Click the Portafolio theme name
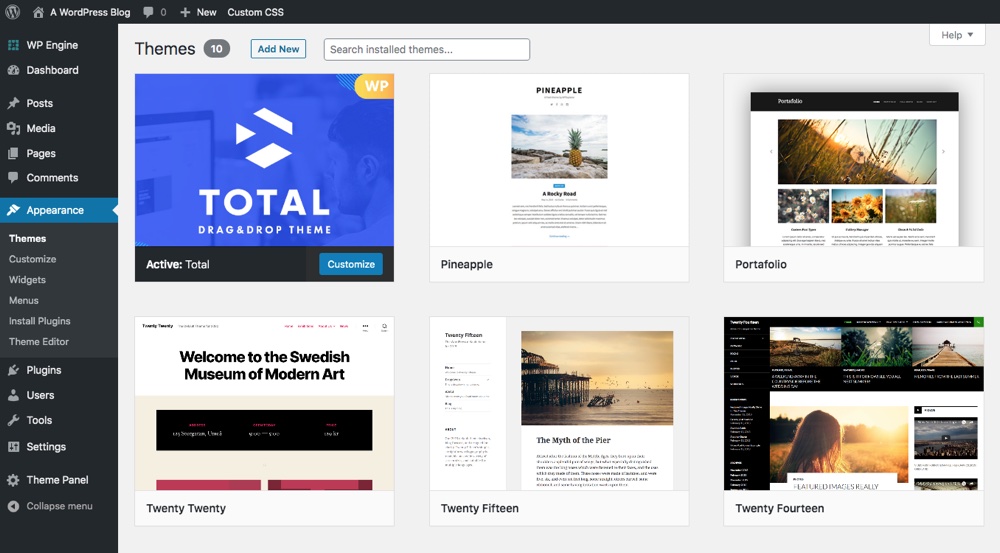The width and height of the screenshot is (1000, 553). pos(761,264)
